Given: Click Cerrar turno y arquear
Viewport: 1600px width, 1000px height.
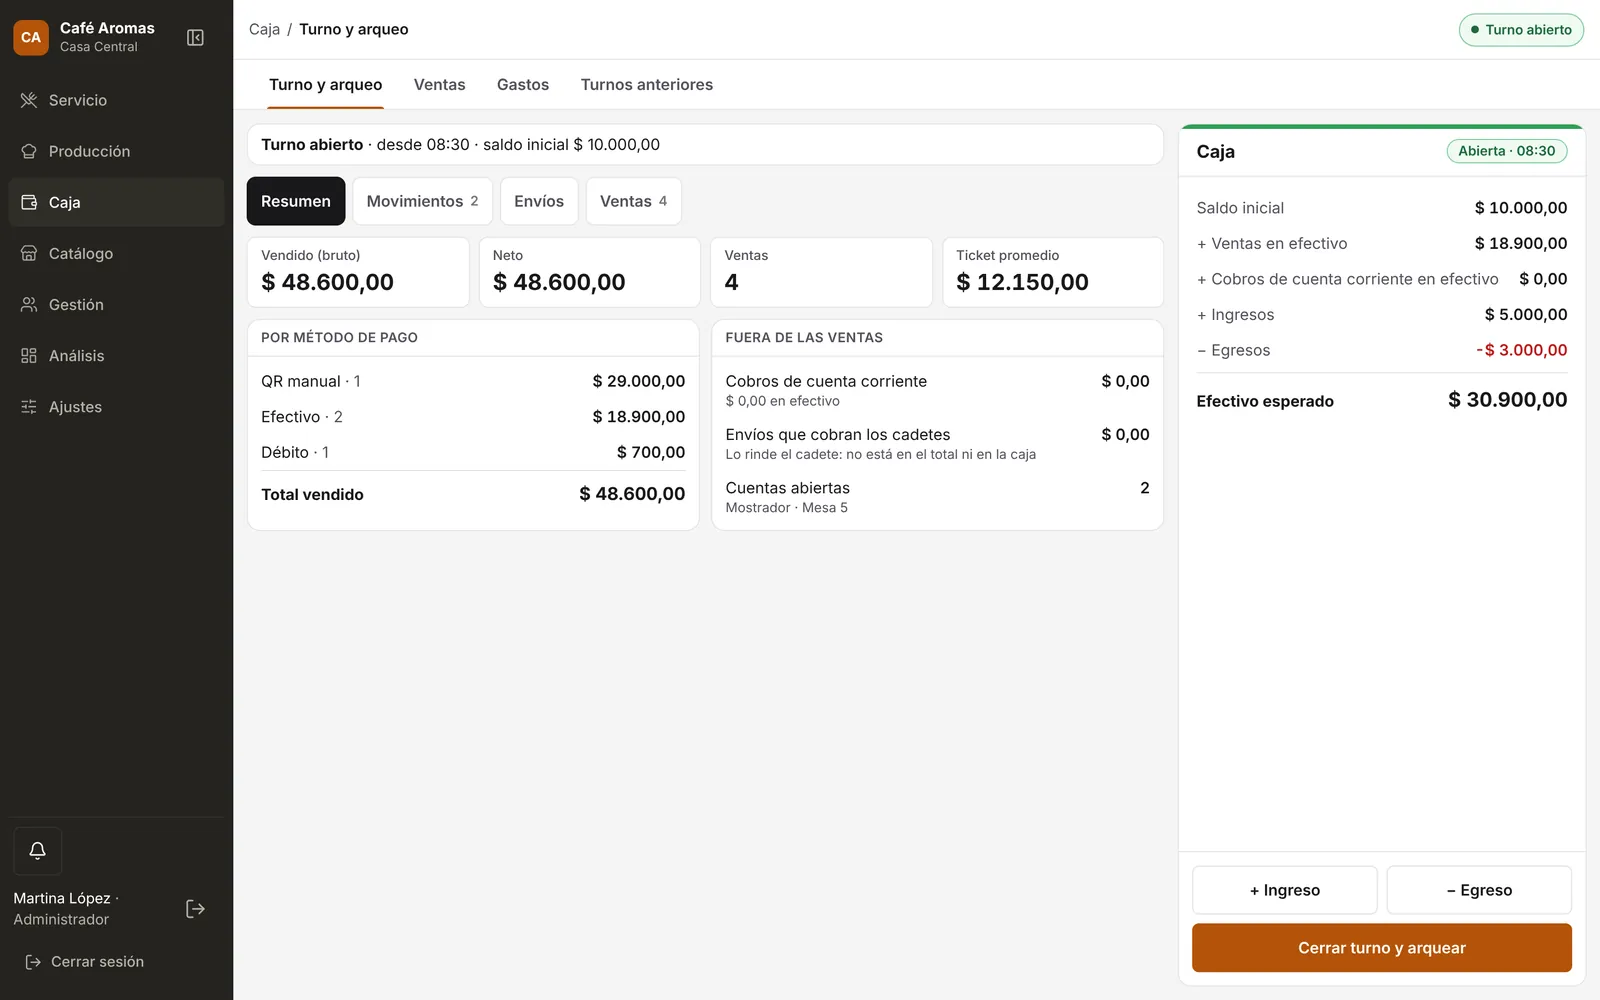Looking at the screenshot, I should point(1382,948).
